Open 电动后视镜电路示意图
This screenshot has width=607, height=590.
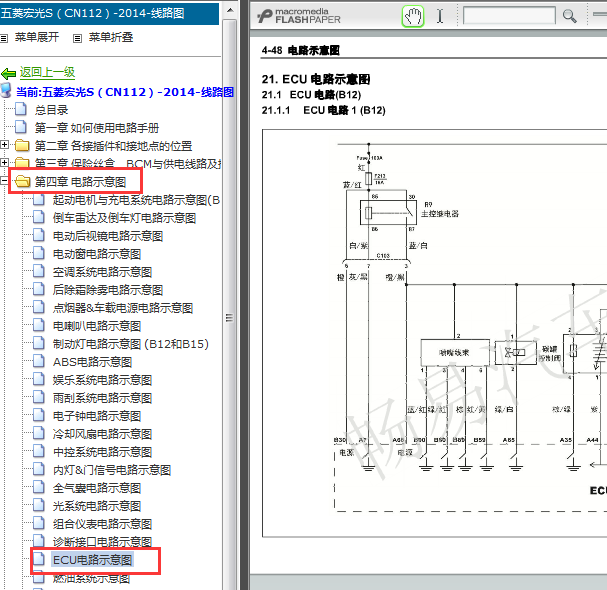108,236
